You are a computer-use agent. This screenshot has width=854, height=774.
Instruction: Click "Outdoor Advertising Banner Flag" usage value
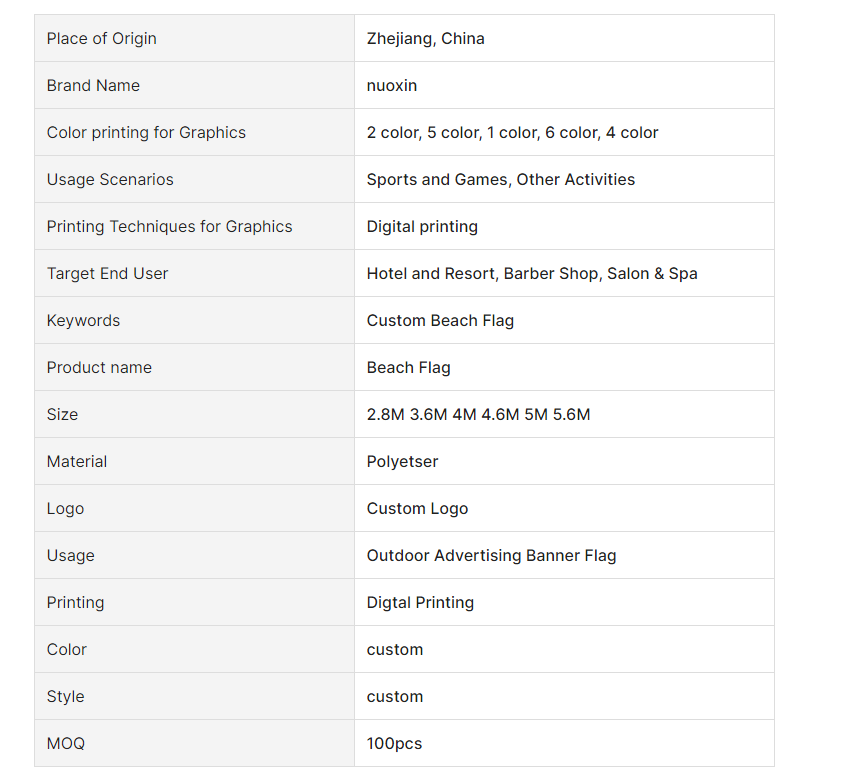pyautogui.click(x=491, y=556)
